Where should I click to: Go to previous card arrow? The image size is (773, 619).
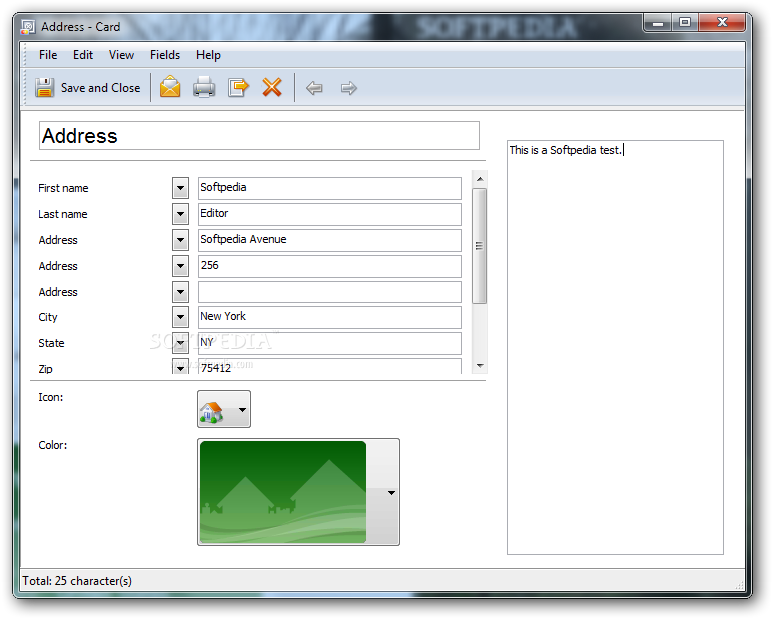(314, 88)
